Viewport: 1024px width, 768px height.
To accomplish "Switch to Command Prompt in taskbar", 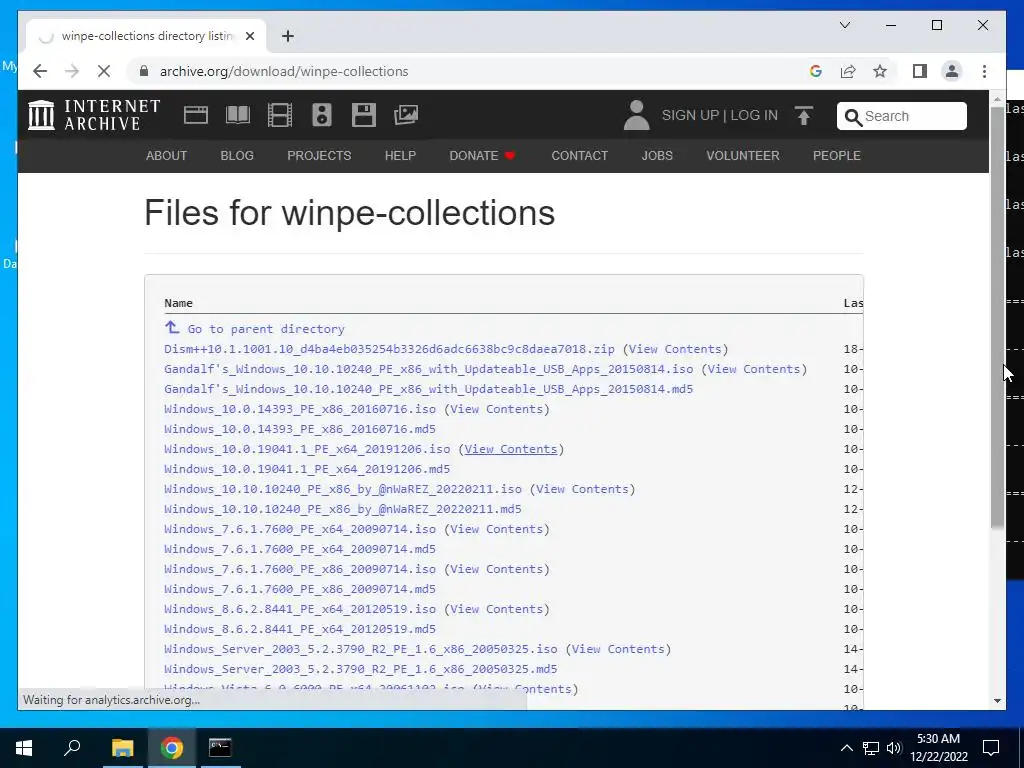I will 220,748.
